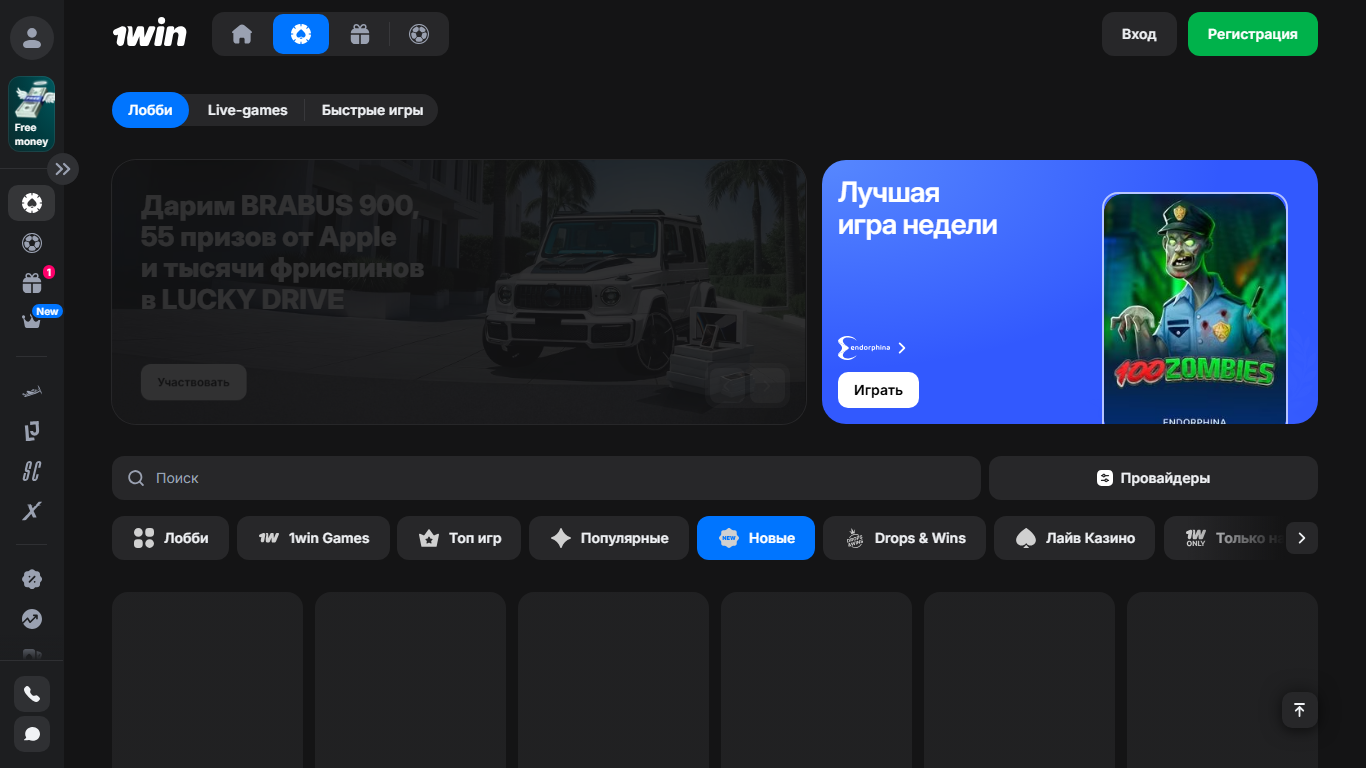Switch to the Live-games tab
Image resolution: width=1366 pixels, height=768 pixels.
coord(247,110)
